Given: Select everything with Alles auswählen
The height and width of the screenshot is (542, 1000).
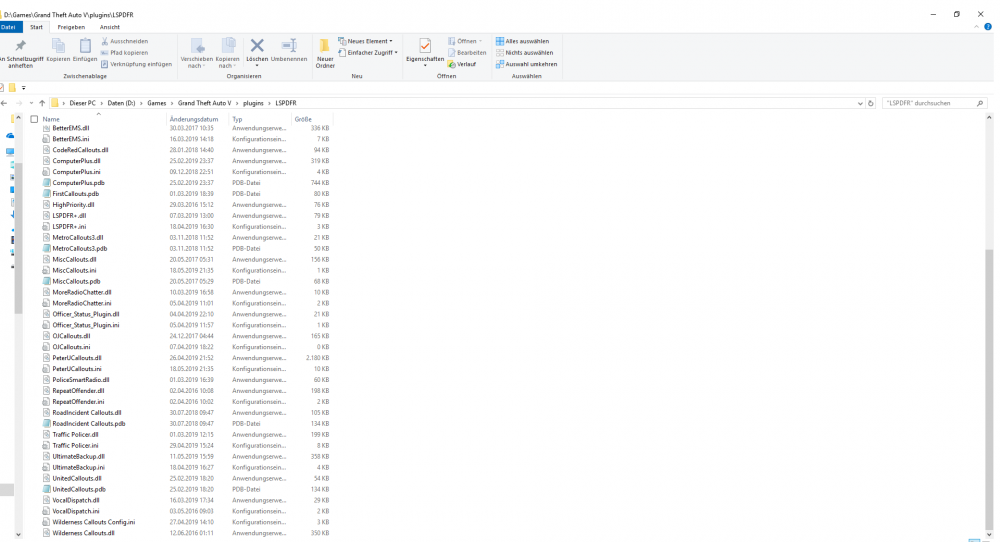Looking at the screenshot, I should point(522,41).
